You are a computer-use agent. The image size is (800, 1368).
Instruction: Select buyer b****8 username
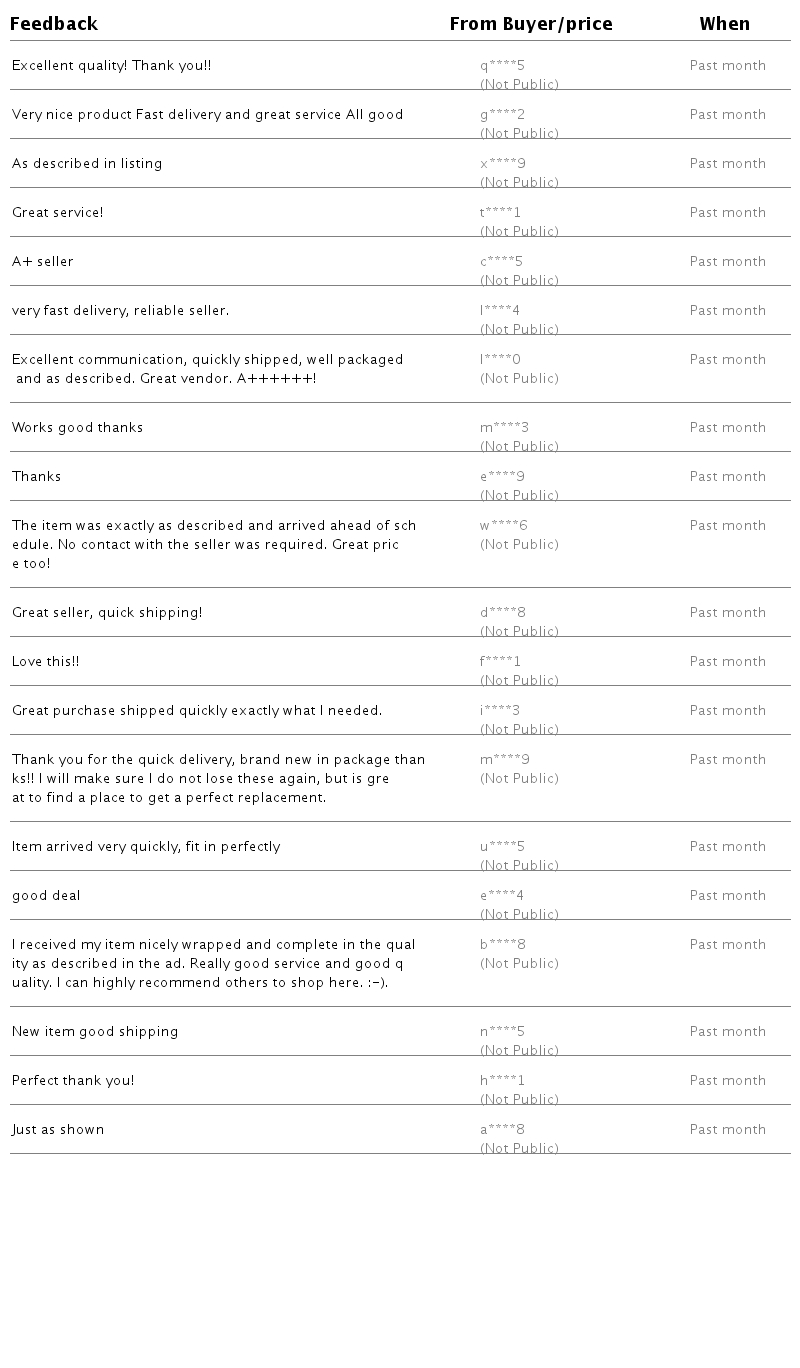coord(503,945)
